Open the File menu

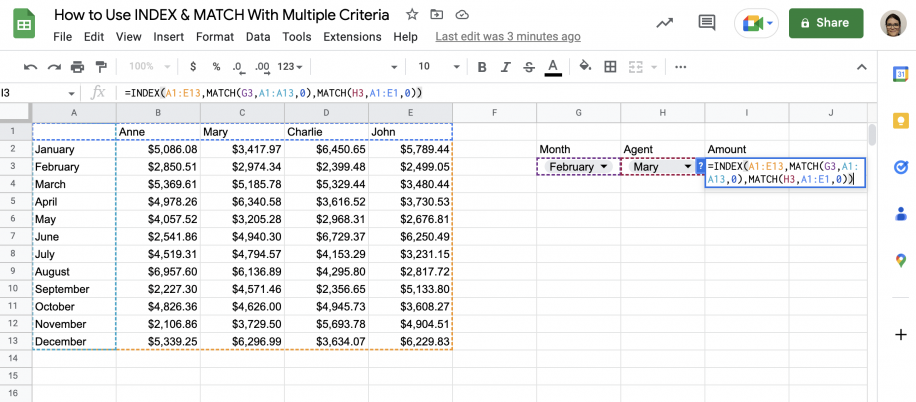tap(63, 37)
